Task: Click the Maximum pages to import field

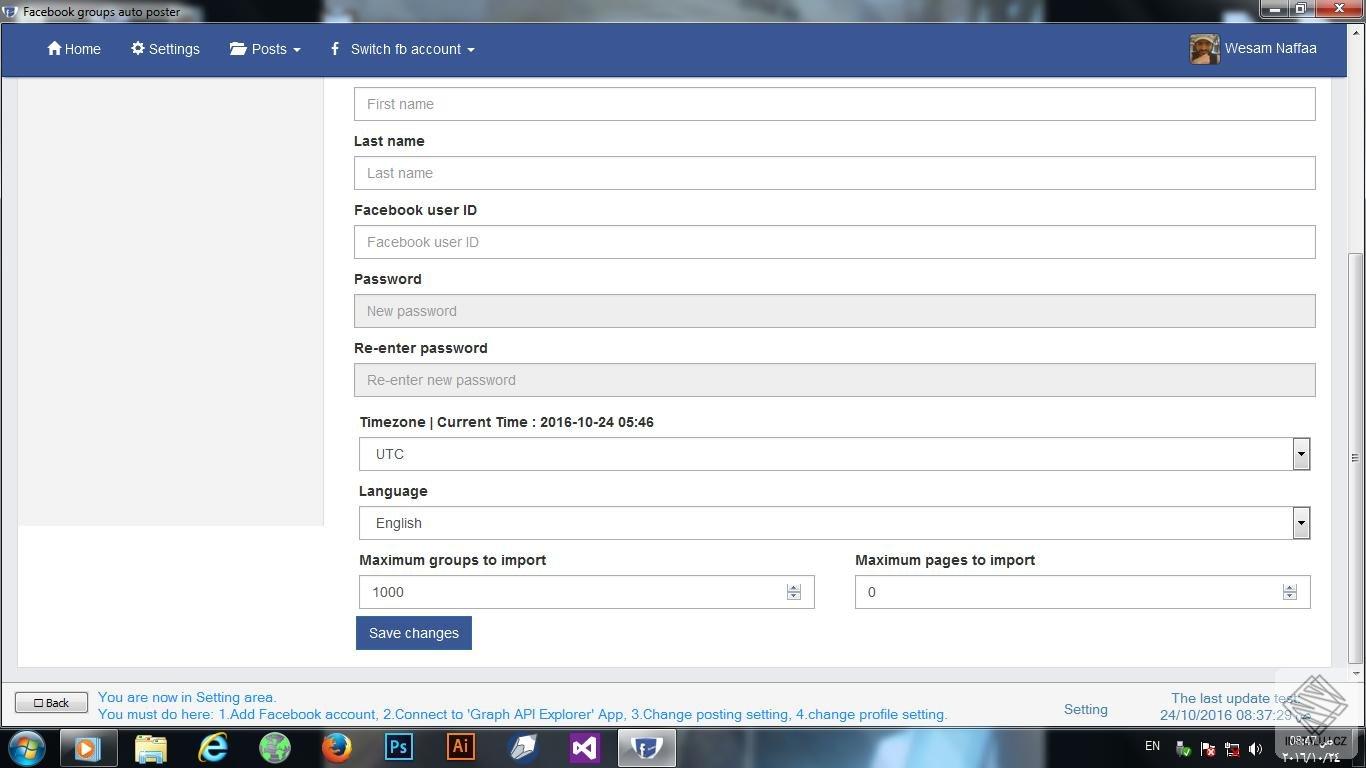Action: [1082, 592]
